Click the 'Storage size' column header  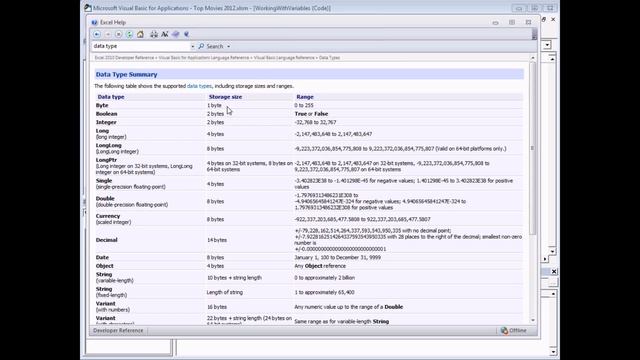tap(225, 97)
